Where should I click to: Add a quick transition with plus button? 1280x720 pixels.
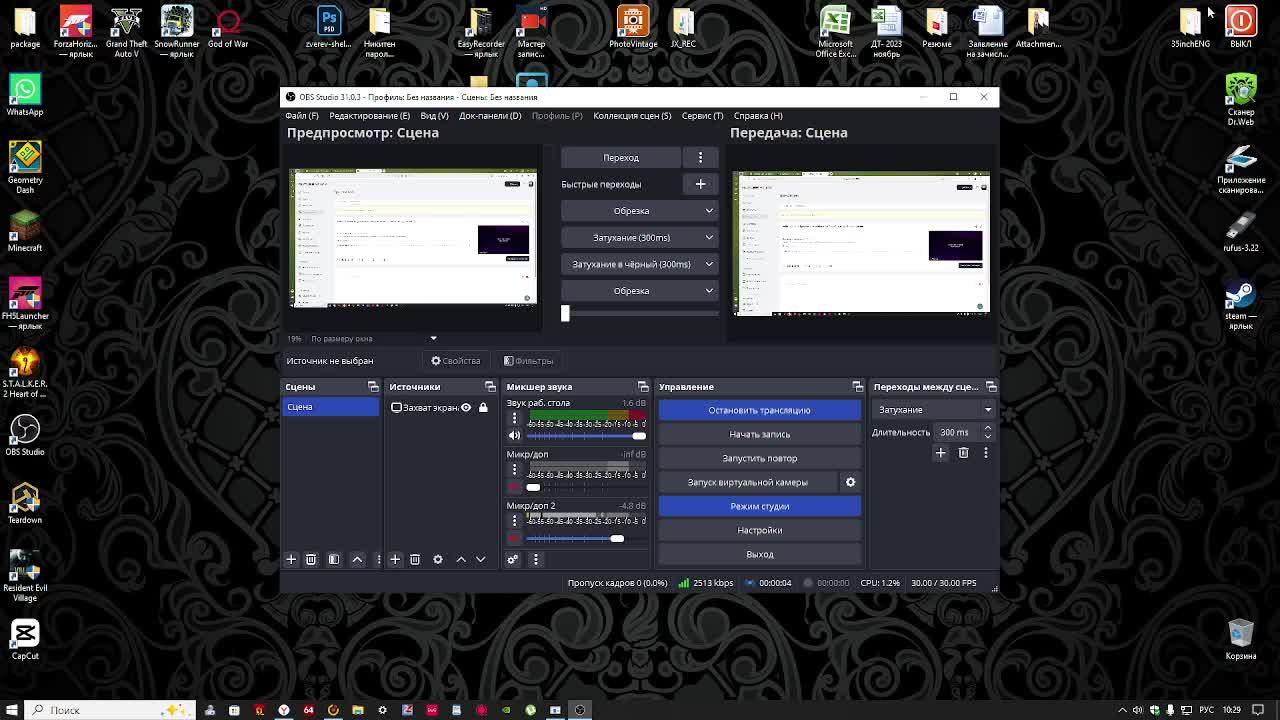click(x=700, y=184)
